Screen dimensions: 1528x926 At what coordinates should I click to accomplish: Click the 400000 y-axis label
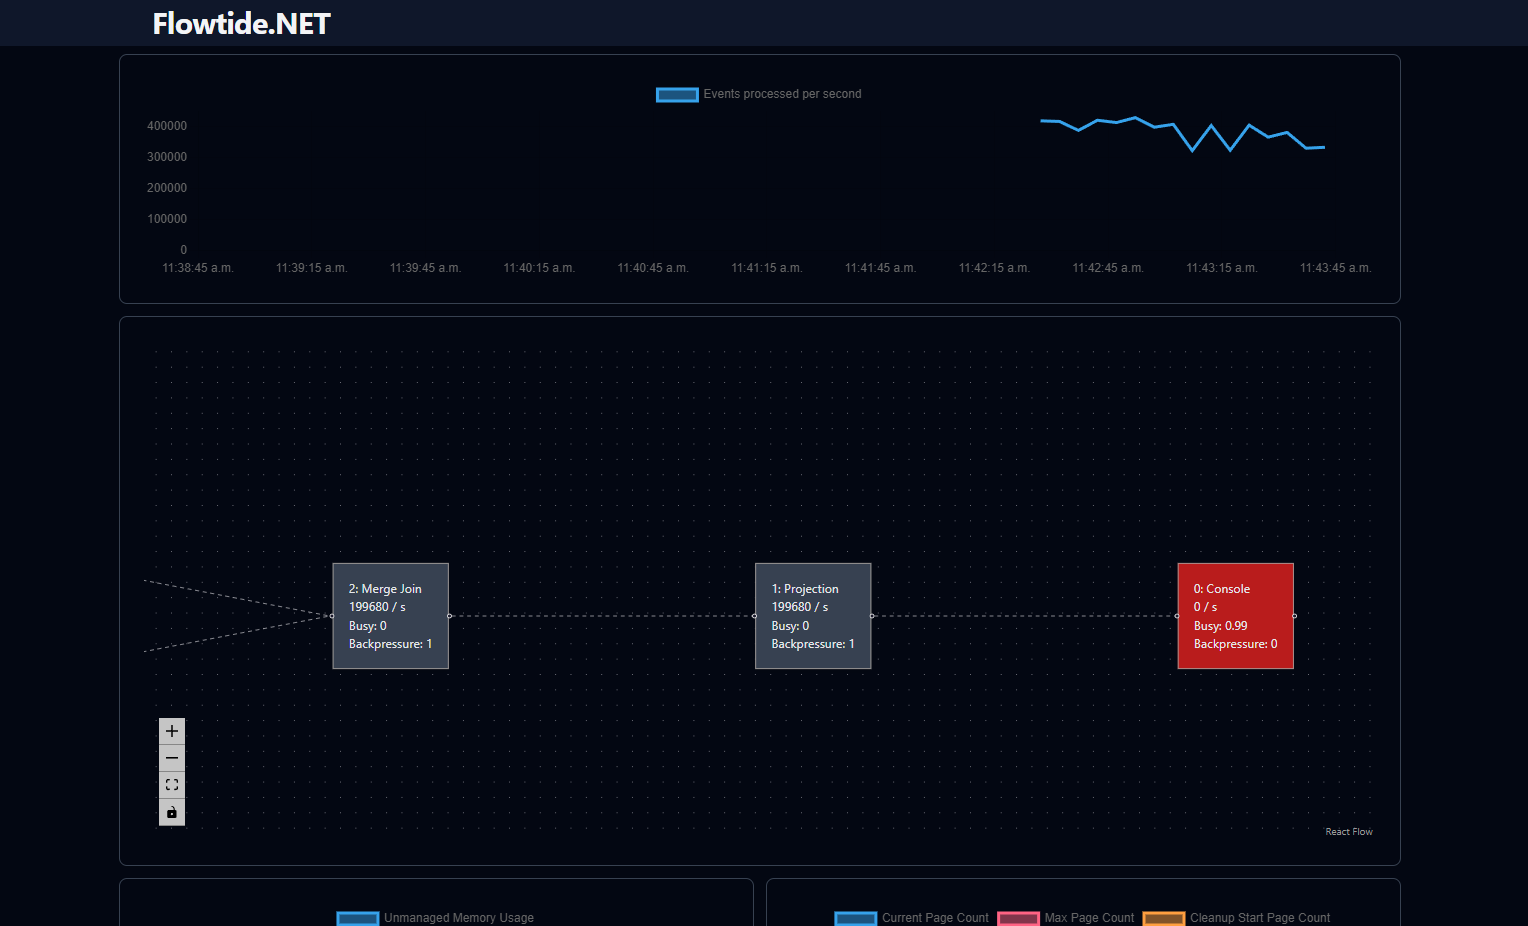tap(167, 126)
